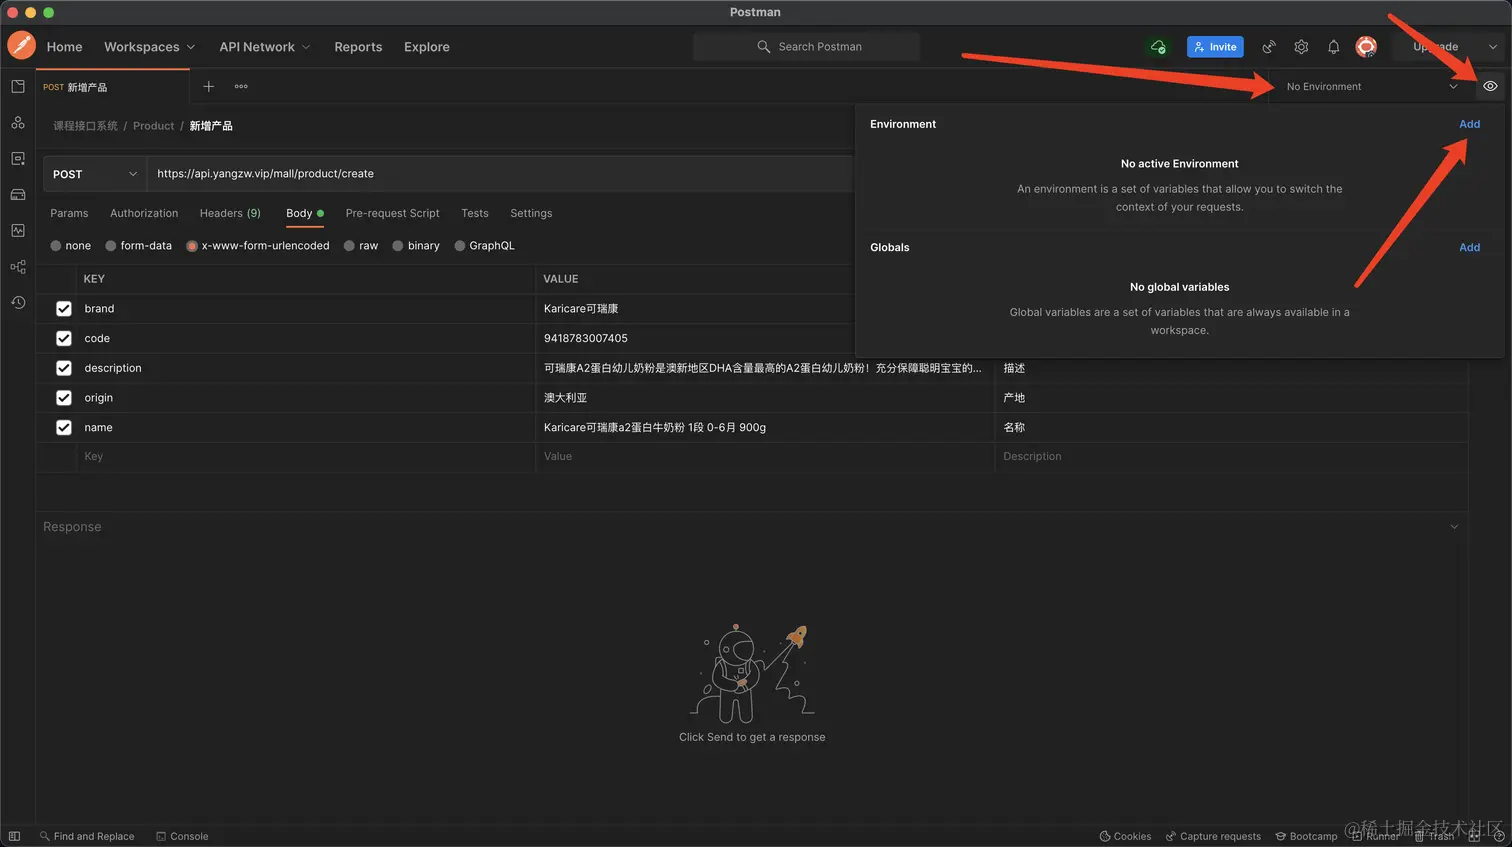The height and width of the screenshot is (847, 1512).
Task: Click Add next to Environment
Action: pyautogui.click(x=1469, y=124)
